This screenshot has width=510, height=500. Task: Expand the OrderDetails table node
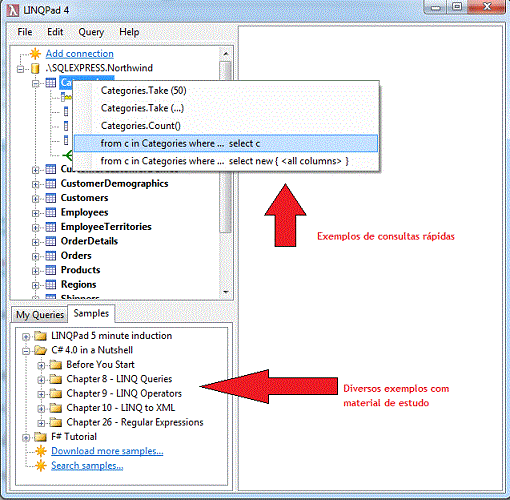click(x=35, y=242)
